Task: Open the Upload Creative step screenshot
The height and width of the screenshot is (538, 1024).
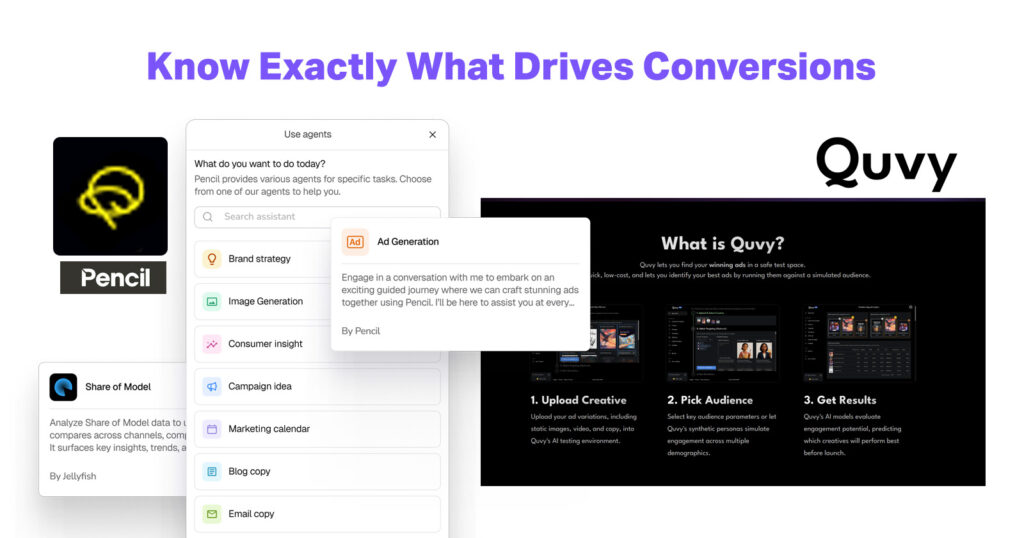Action: click(x=586, y=343)
